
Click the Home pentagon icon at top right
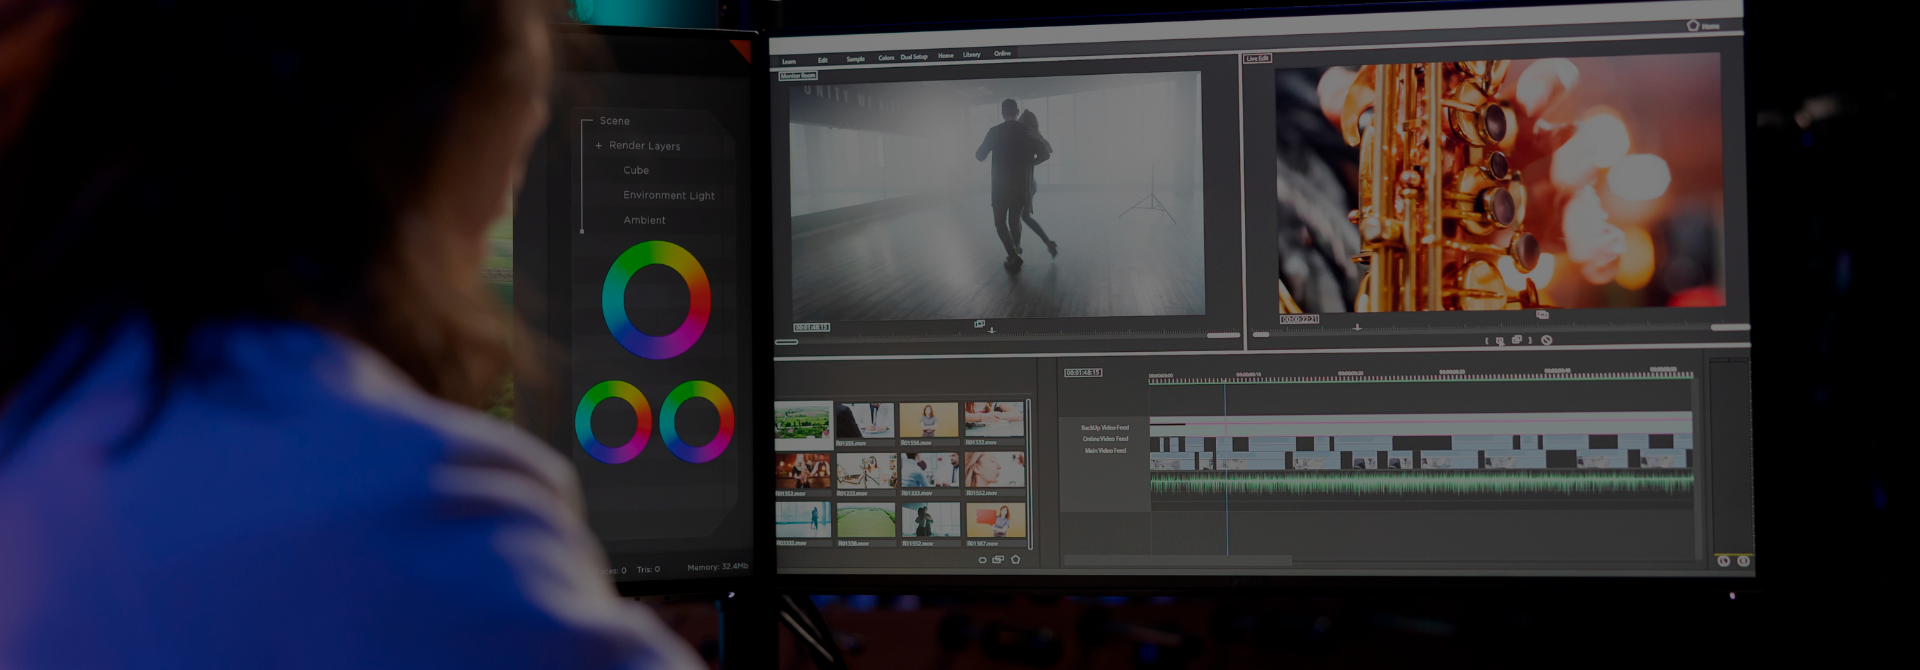coord(1693,25)
